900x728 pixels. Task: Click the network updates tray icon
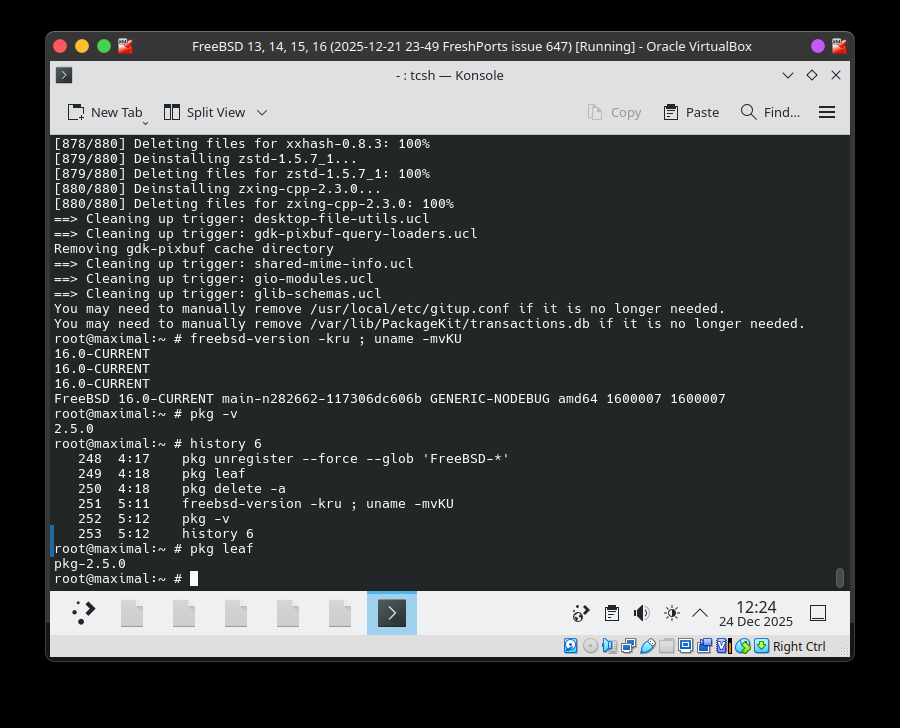pyautogui.click(x=581, y=613)
